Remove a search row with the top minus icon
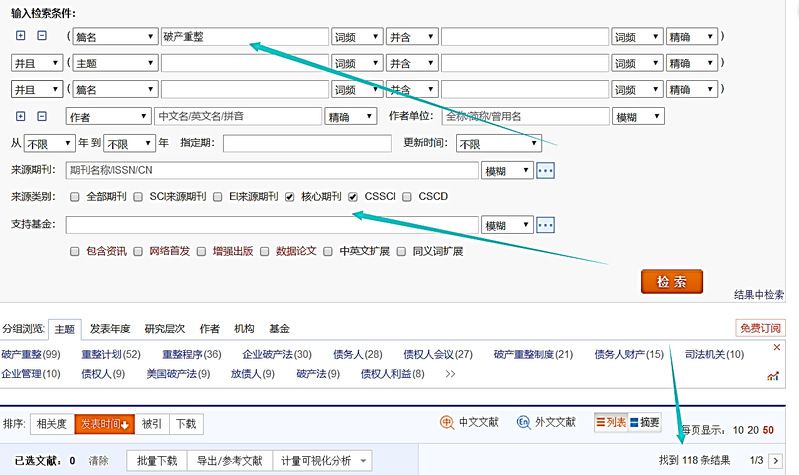 coord(42,36)
